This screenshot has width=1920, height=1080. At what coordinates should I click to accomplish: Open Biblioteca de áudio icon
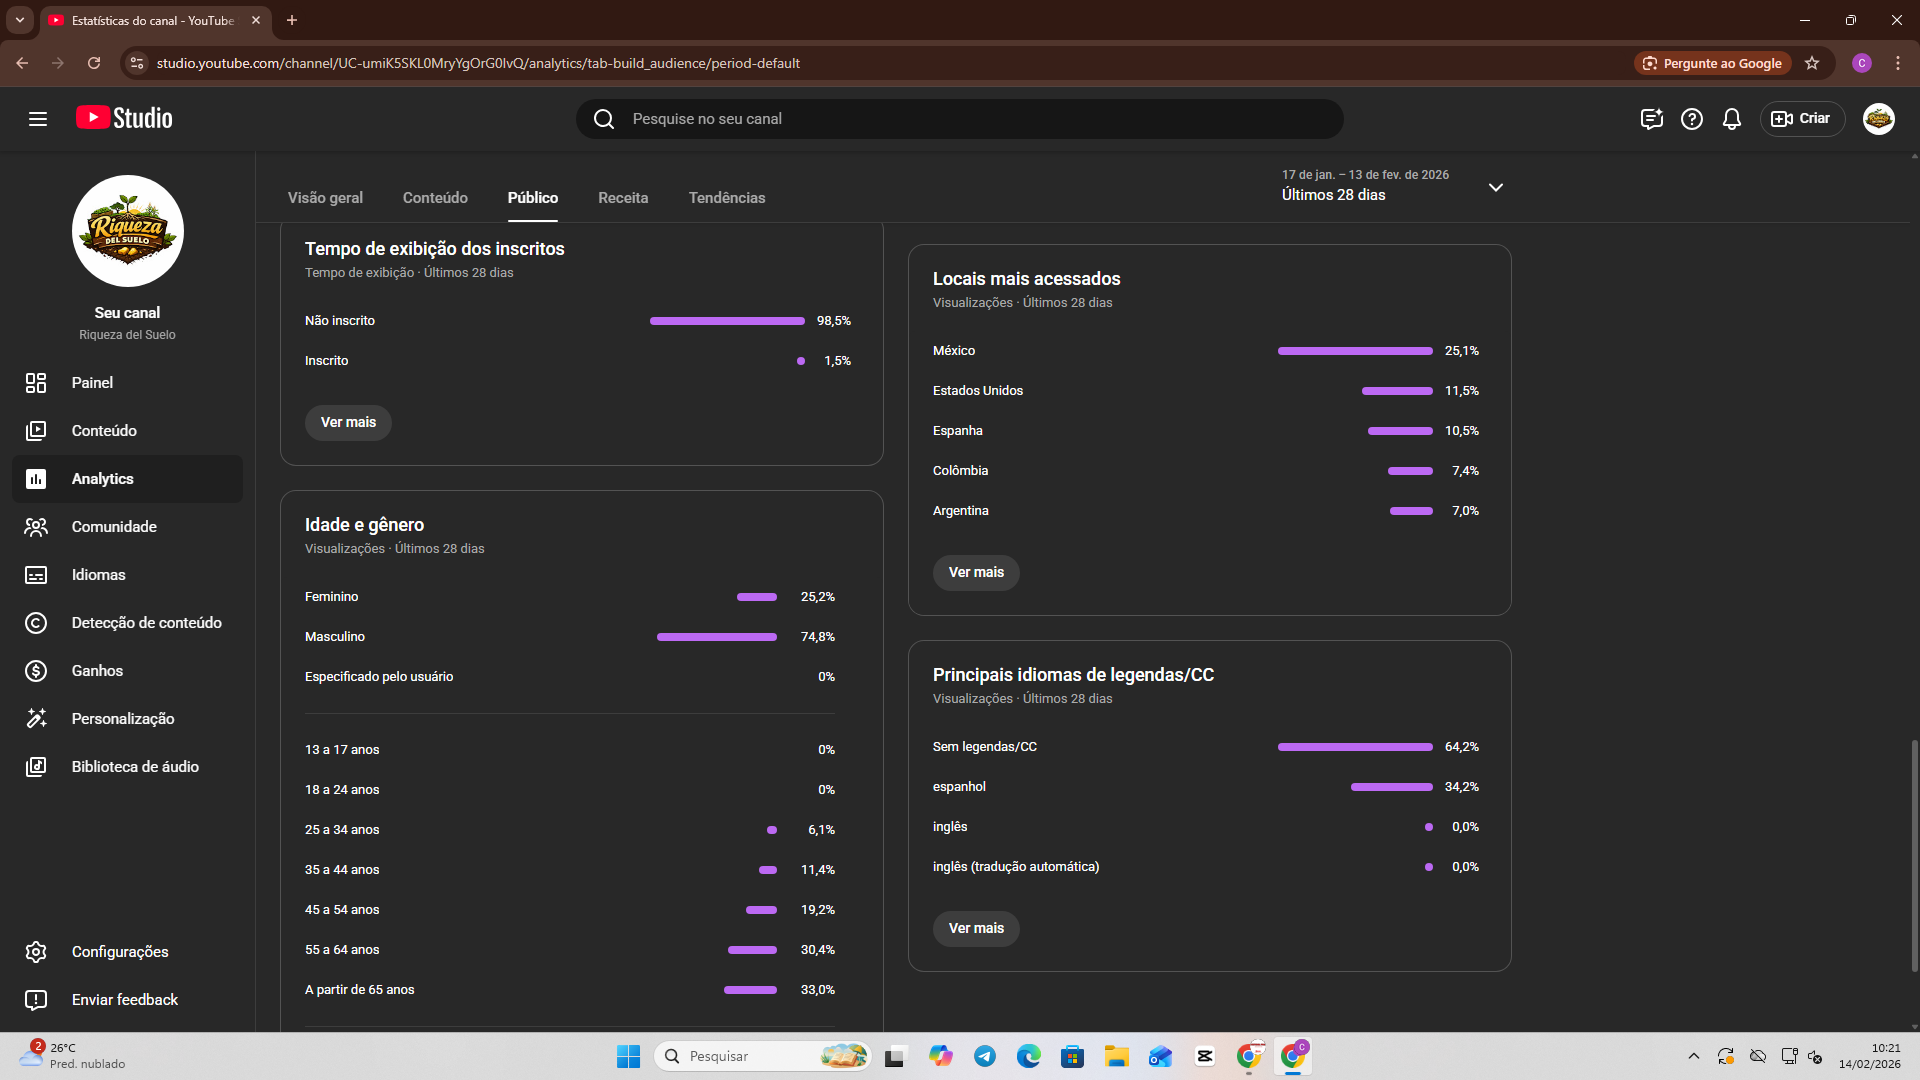[36, 767]
